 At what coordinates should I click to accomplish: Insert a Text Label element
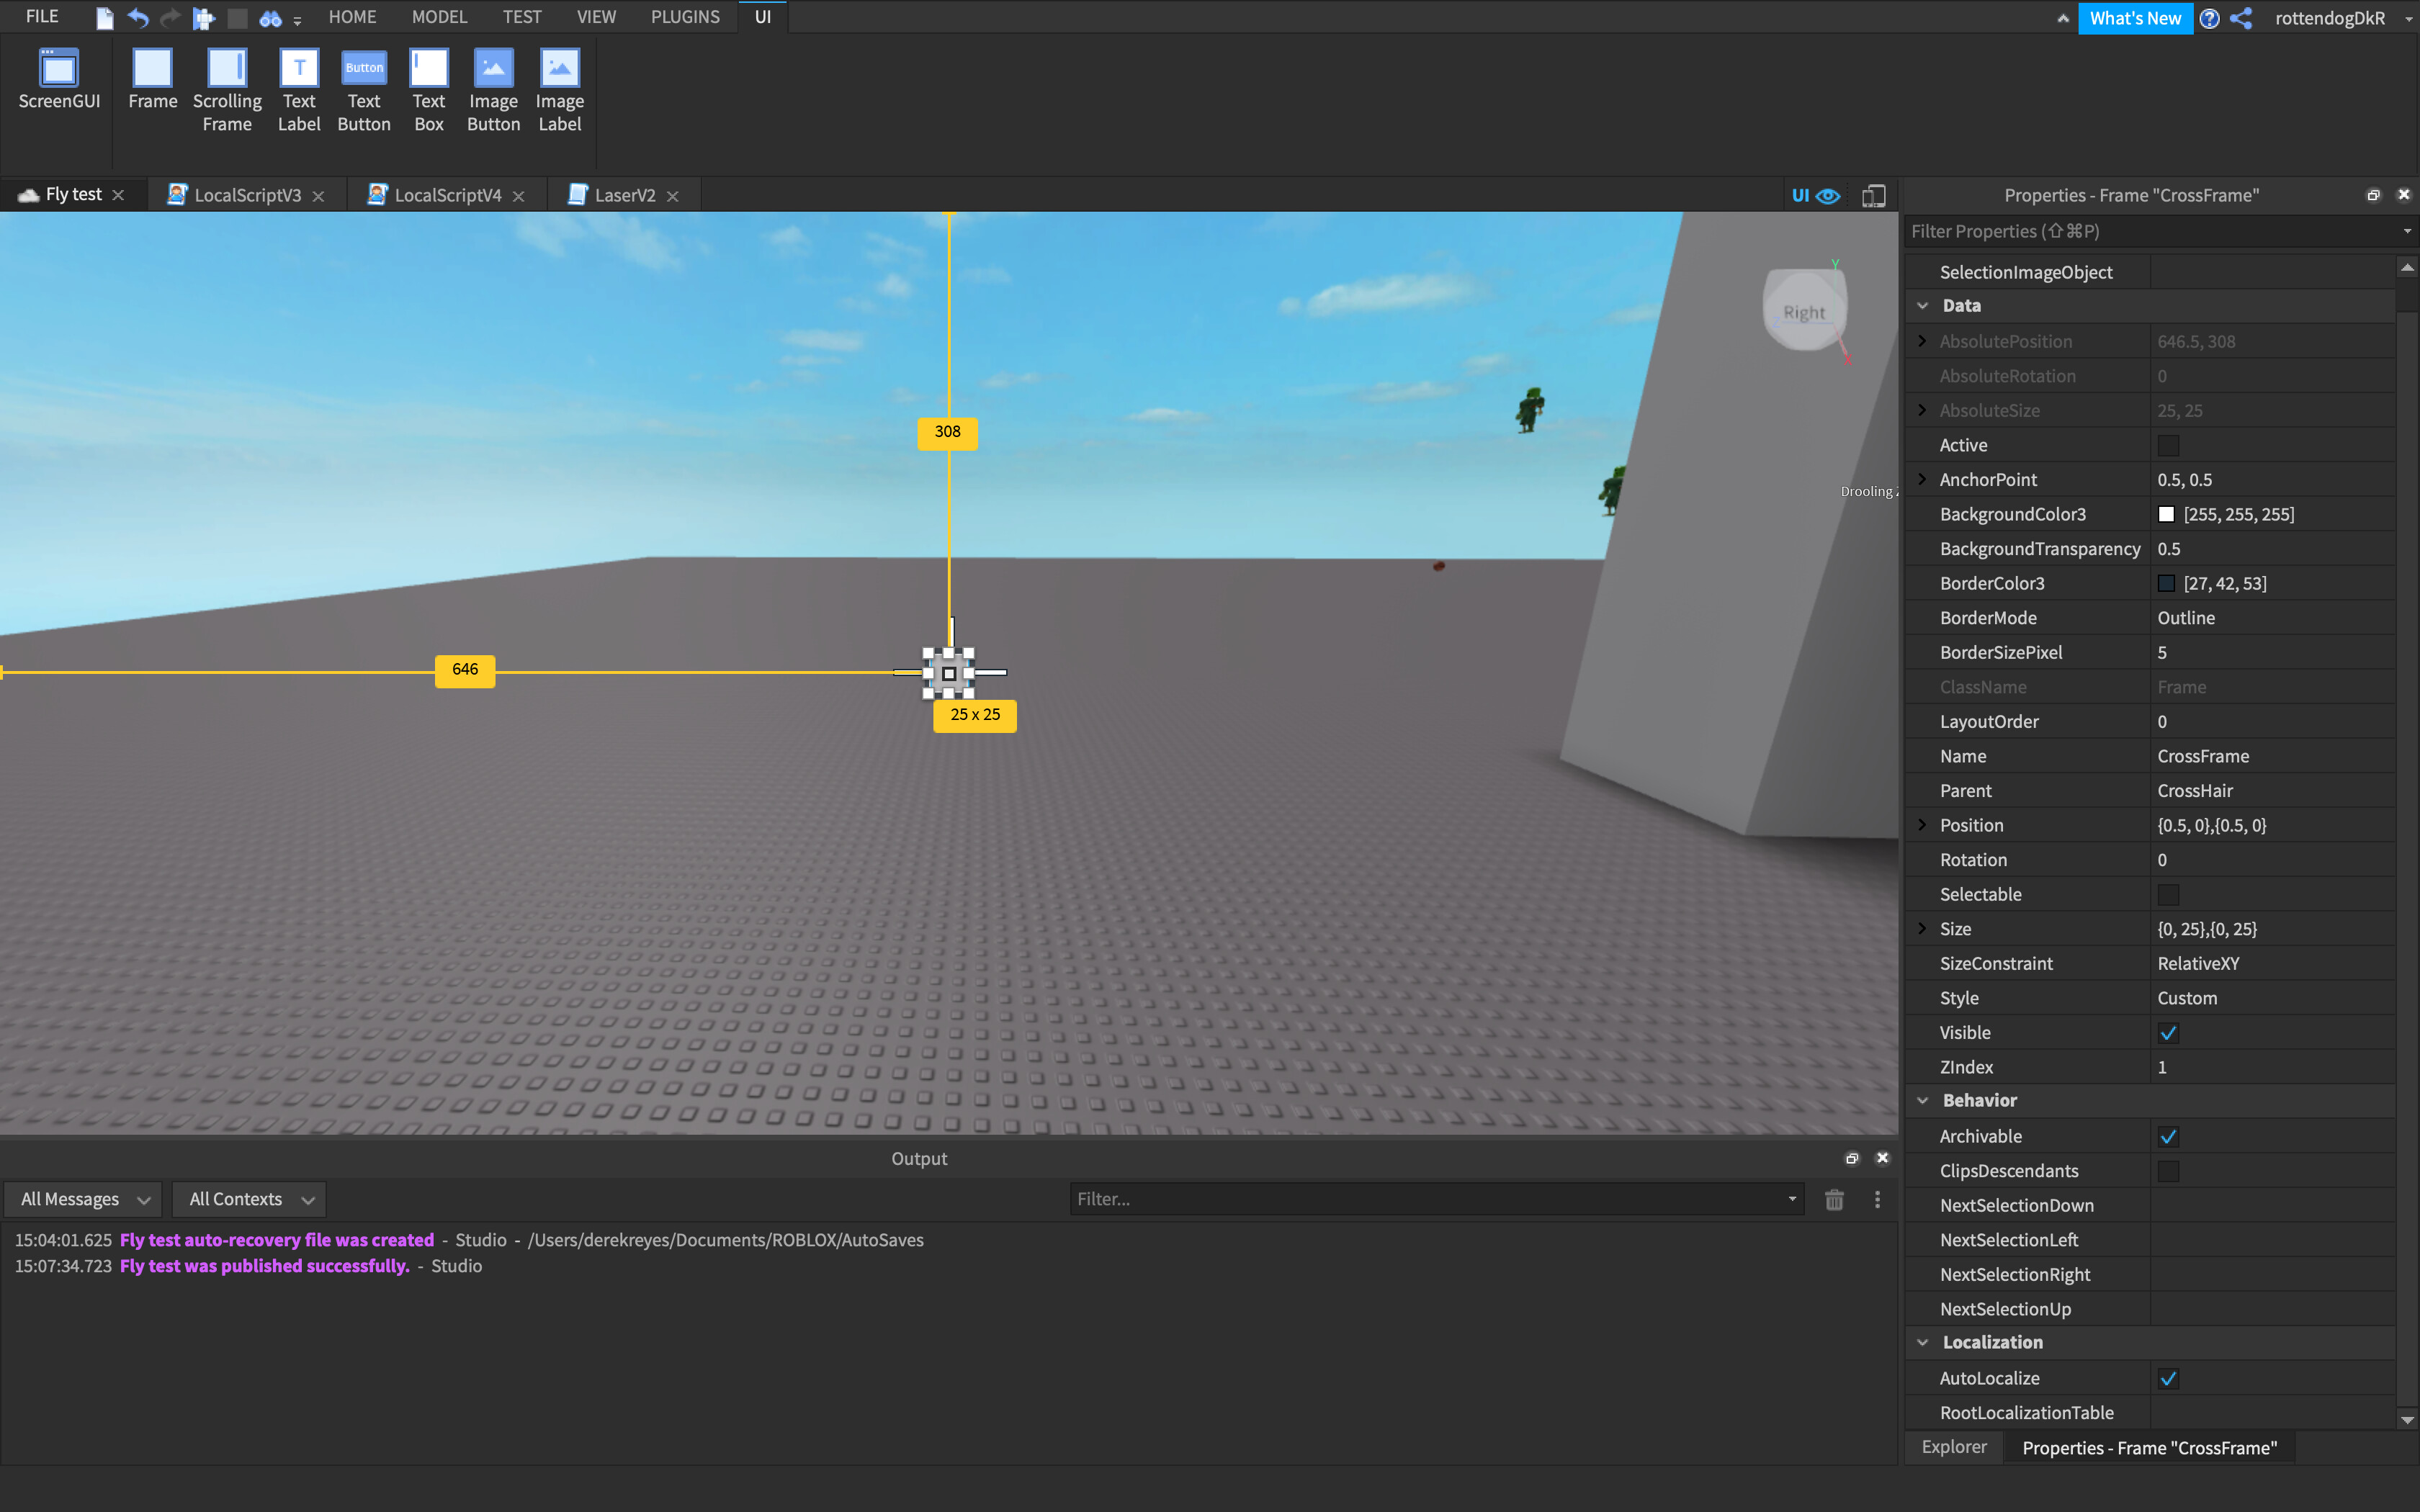(x=299, y=89)
